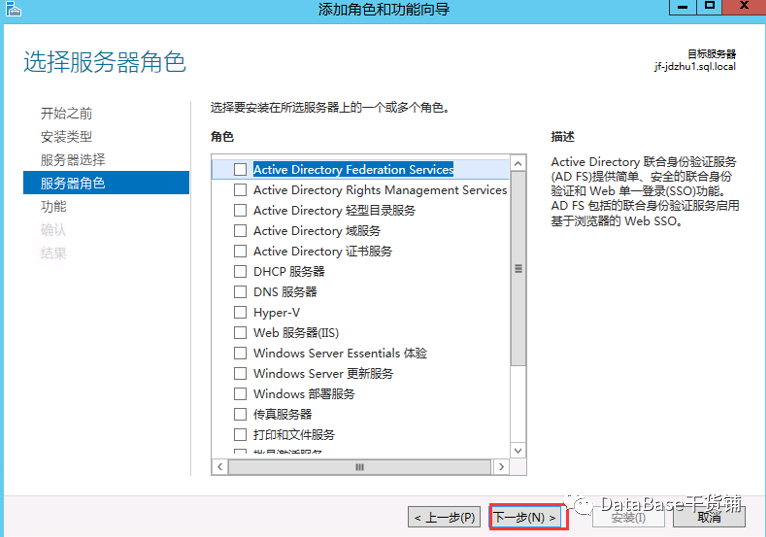
Task: Select the 打印和文件服务 checkbox
Action: click(240, 434)
